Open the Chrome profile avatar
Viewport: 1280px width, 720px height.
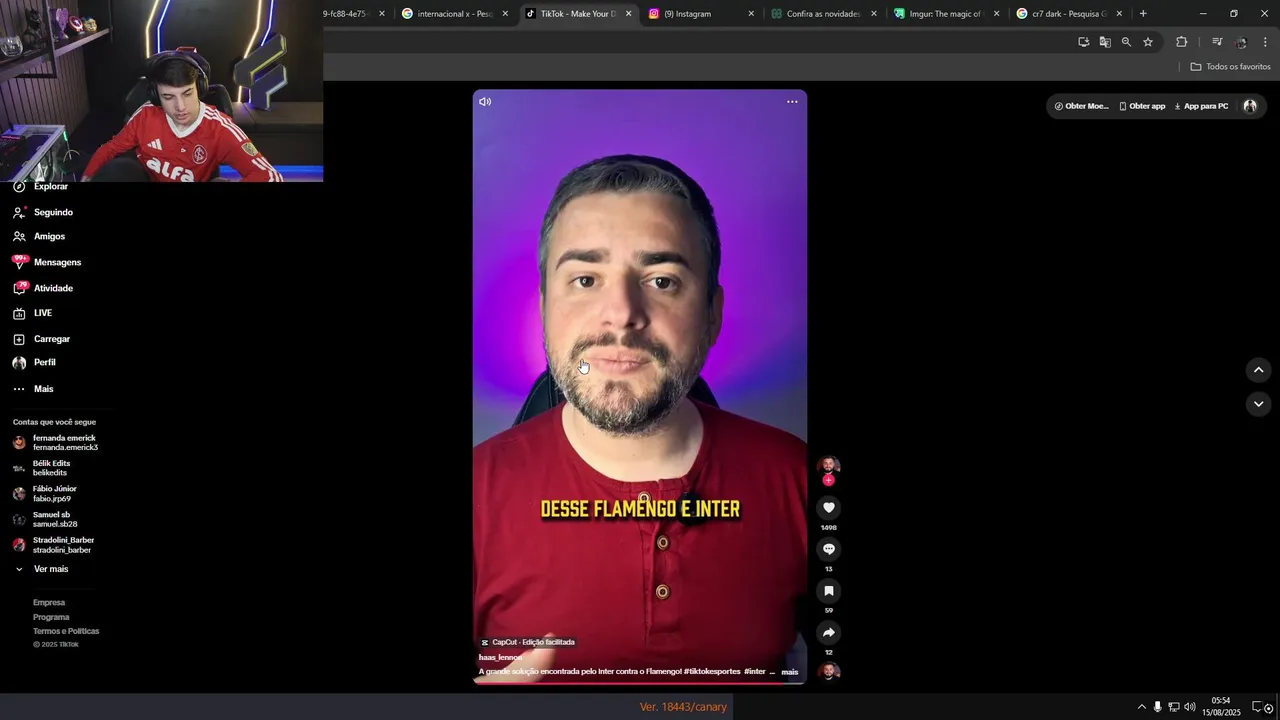[1241, 42]
